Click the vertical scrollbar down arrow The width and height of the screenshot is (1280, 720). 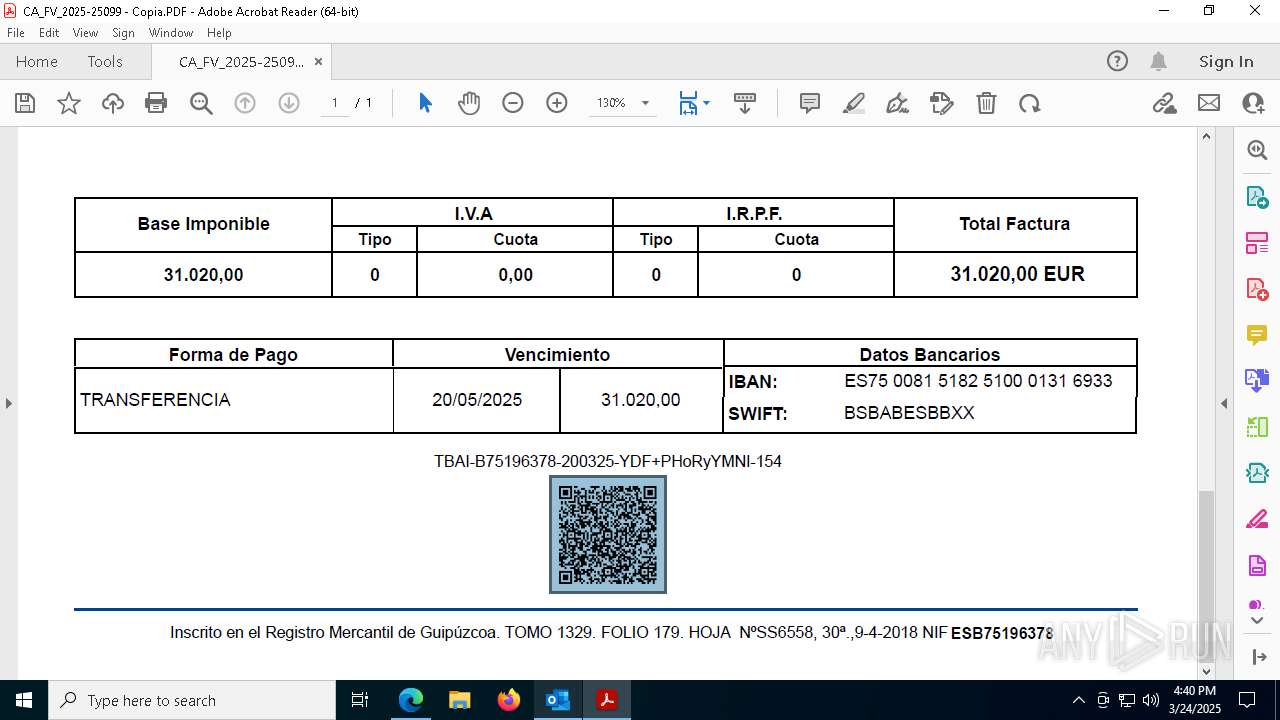tap(1206, 672)
